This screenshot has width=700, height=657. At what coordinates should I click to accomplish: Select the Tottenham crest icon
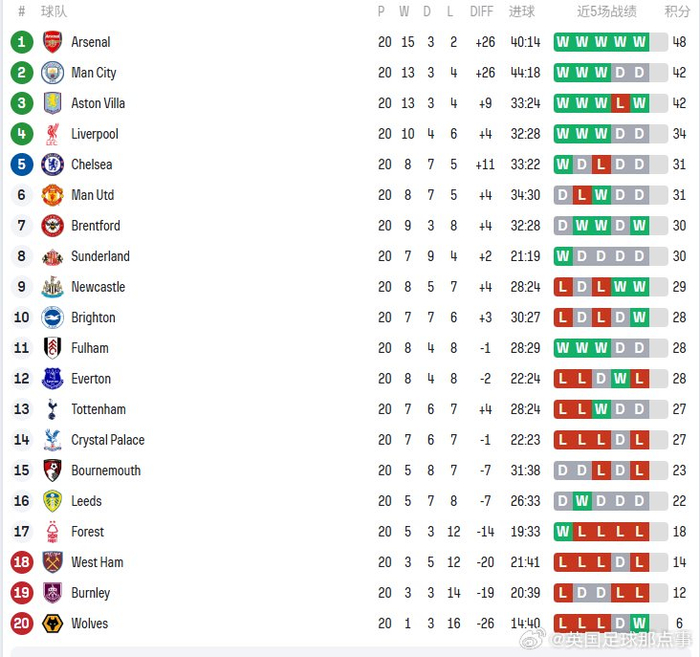coord(52,409)
